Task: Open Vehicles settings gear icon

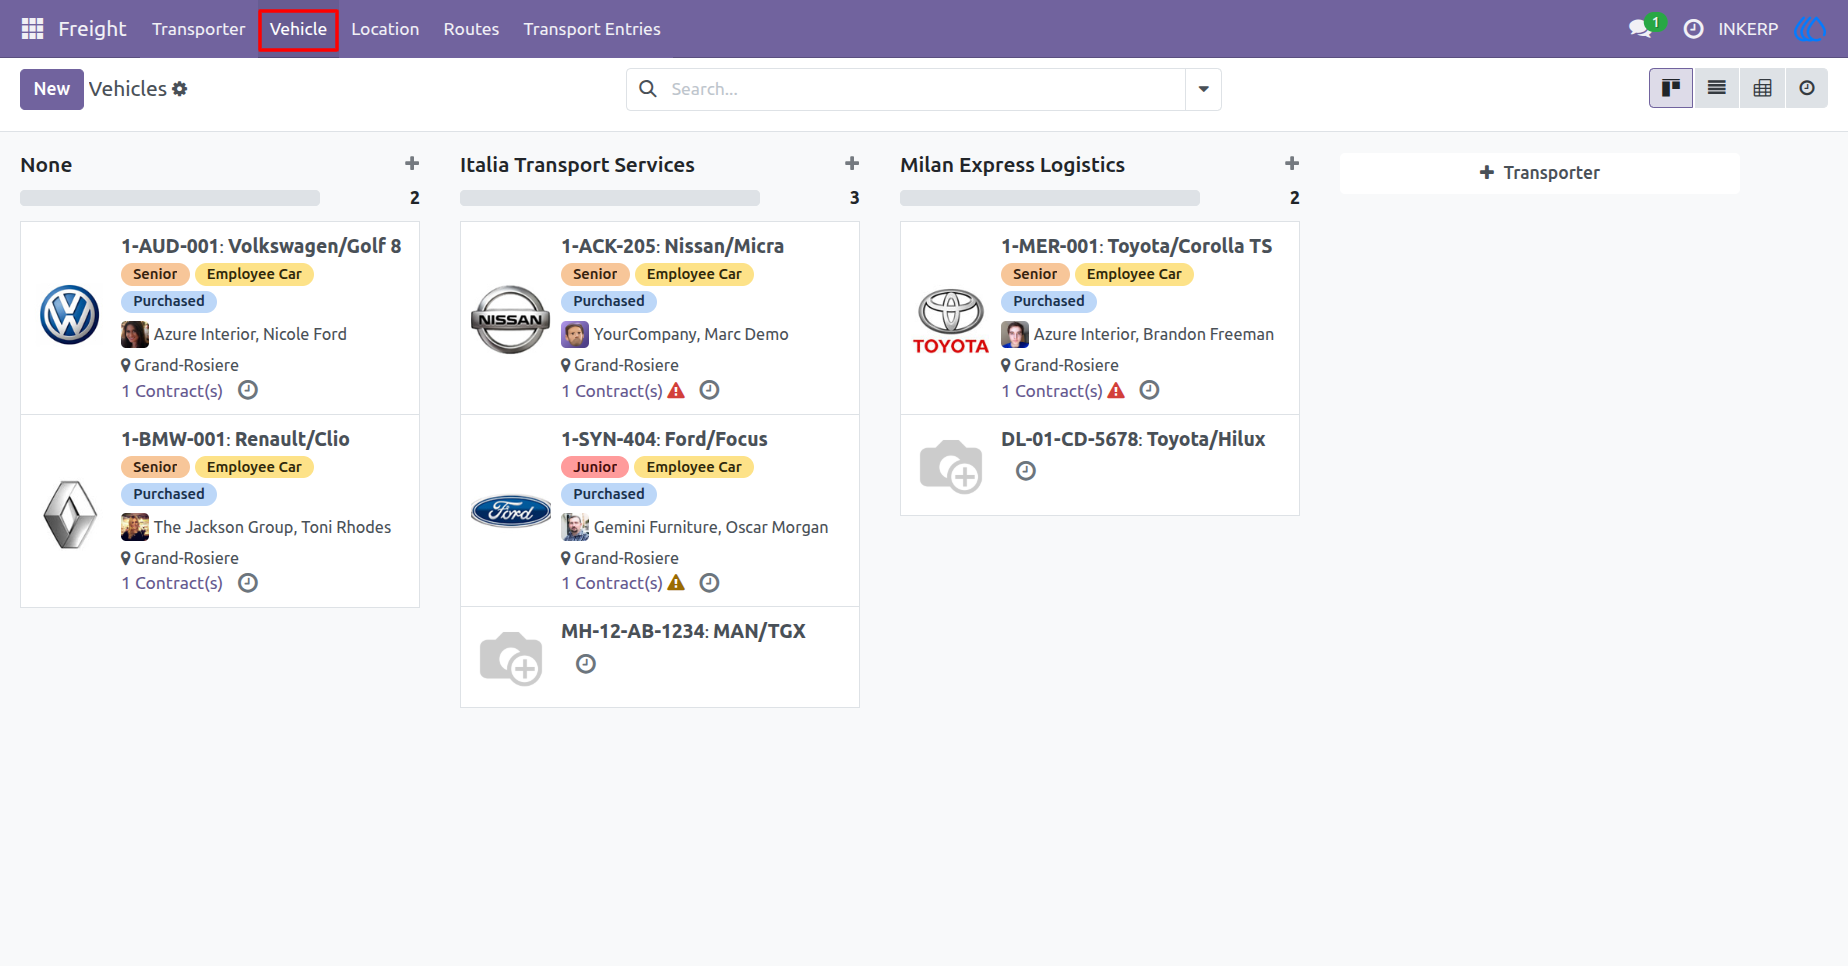Action: click(x=180, y=89)
